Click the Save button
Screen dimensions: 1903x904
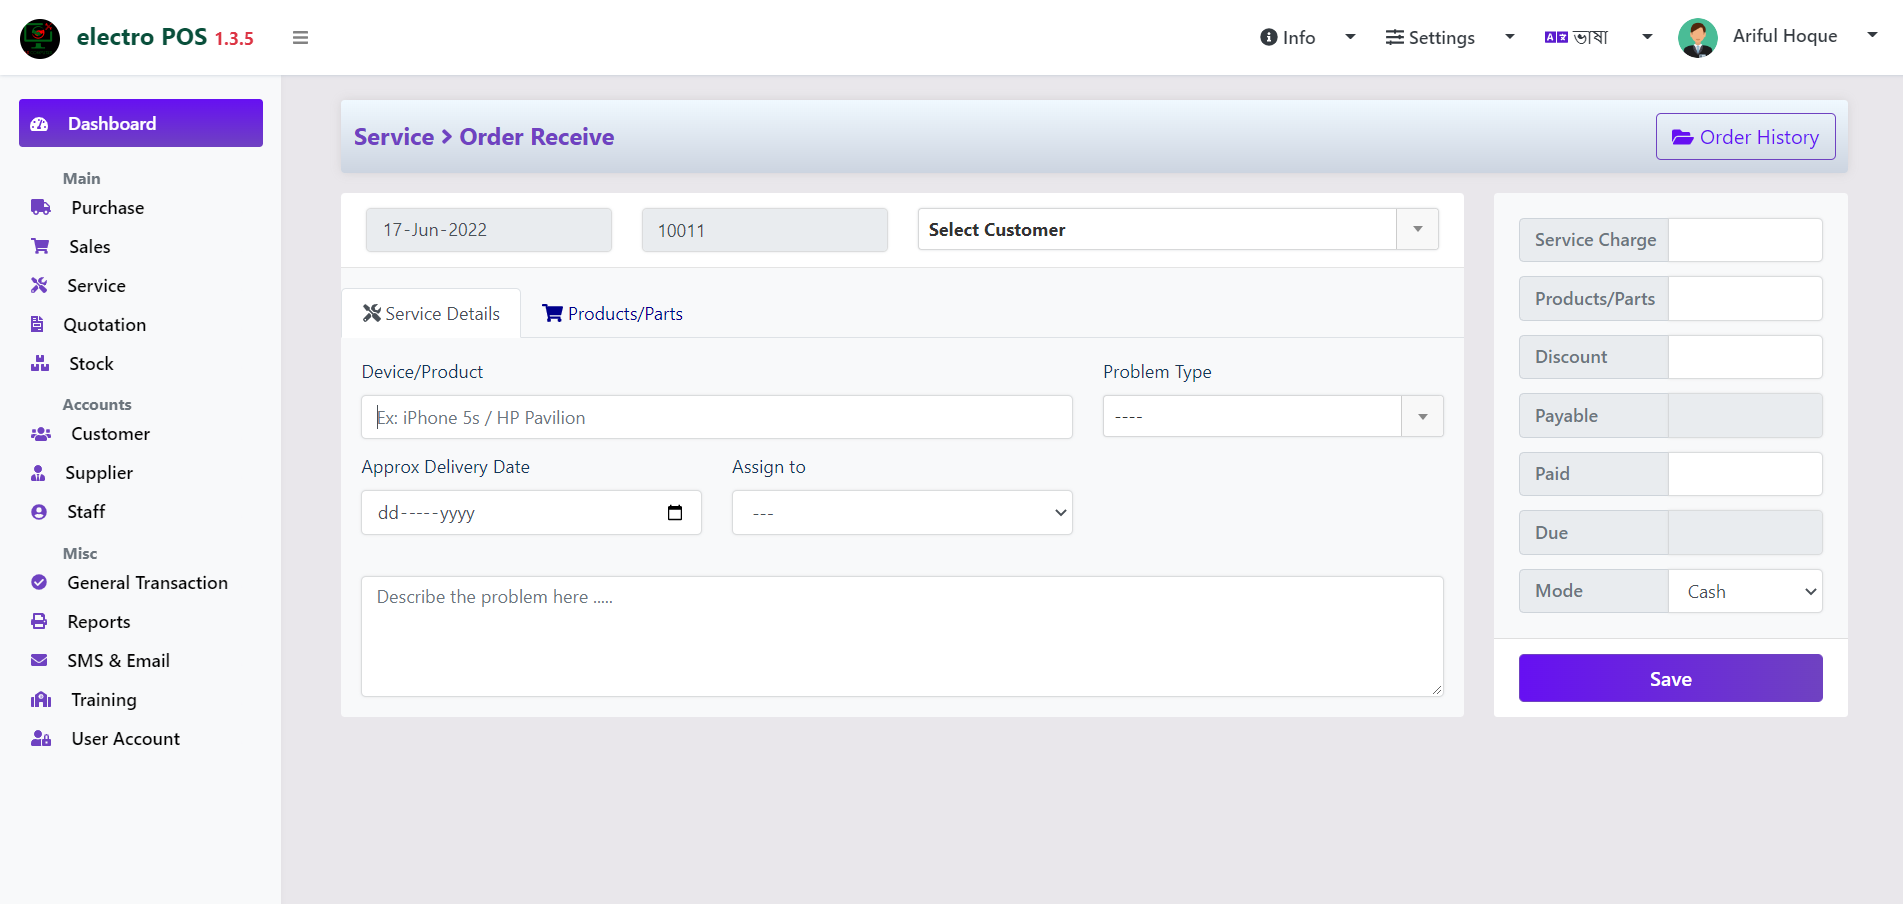pyautogui.click(x=1670, y=678)
